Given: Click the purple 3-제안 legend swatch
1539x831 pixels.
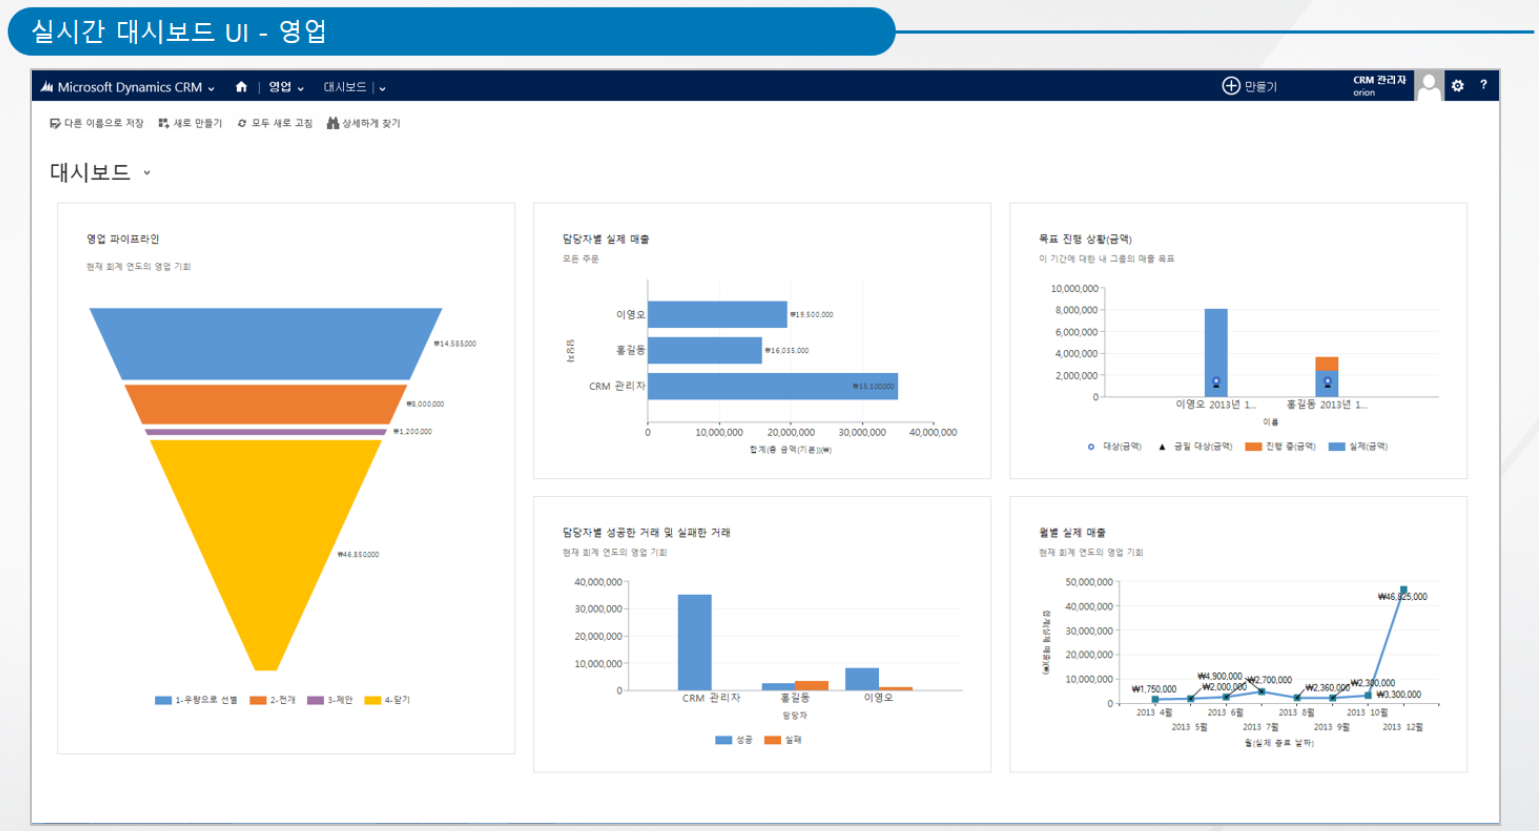Looking at the screenshot, I should [315, 700].
